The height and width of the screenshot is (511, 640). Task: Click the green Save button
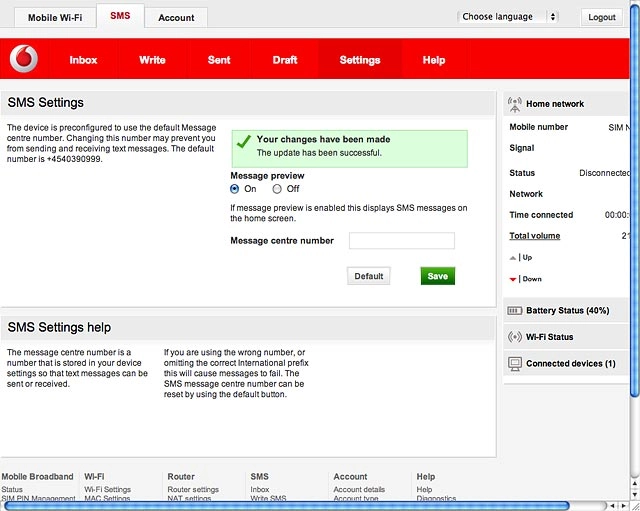(438, 276)
